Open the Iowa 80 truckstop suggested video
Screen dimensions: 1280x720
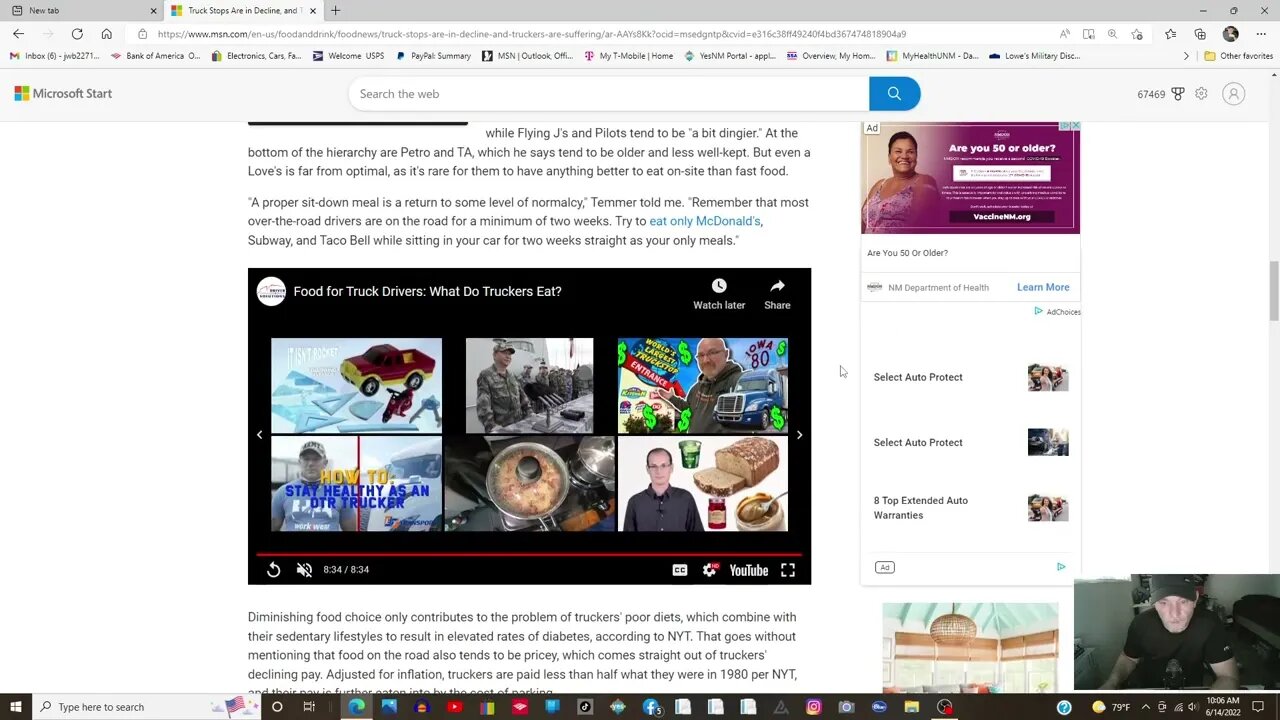pyautogui.click(x=703, y=385)
